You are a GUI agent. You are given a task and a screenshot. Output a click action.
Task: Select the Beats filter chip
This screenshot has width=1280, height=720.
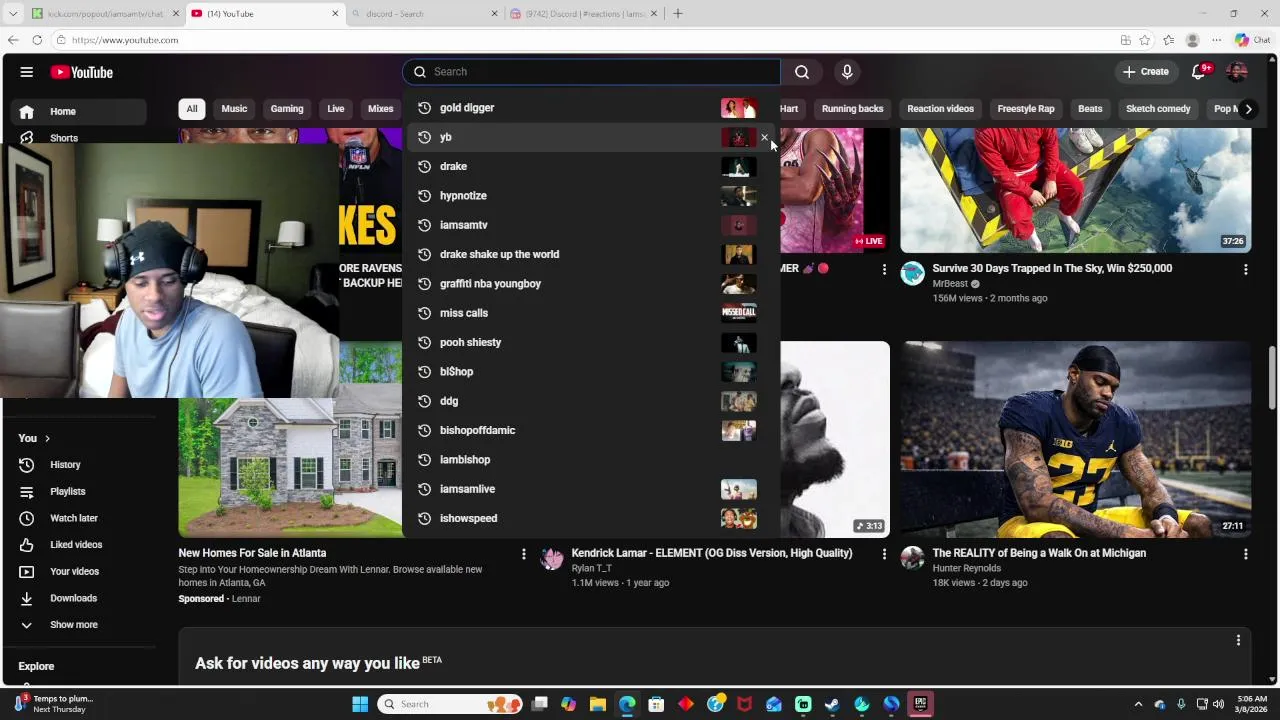[x=1091, y=109]
